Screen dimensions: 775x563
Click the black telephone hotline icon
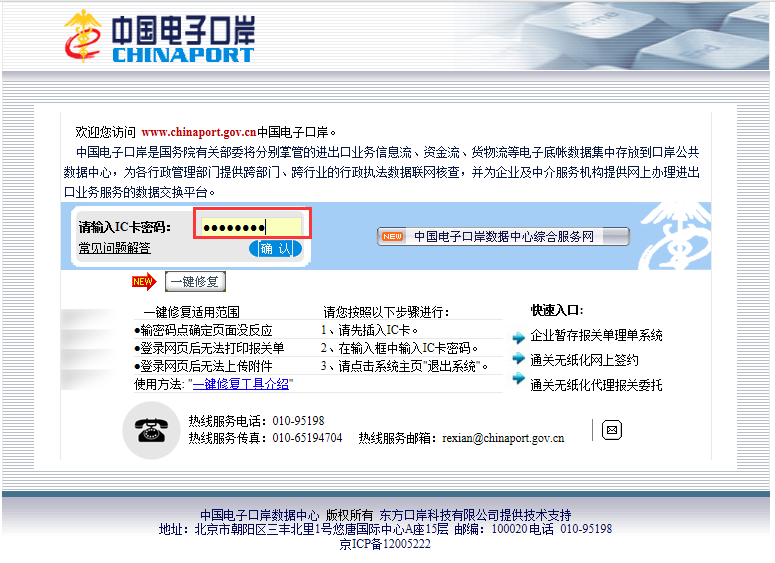click(x=151, y=431)
